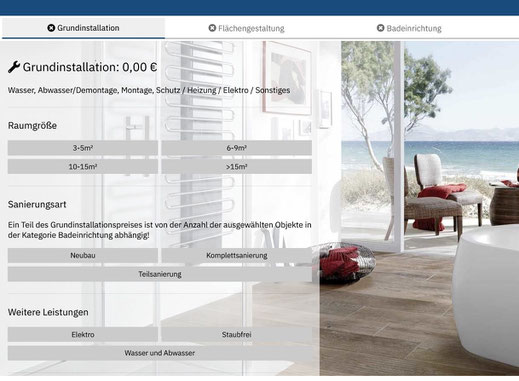Select the Teilsanierung option
Viewport: 519px width, 381px height.
coord(160,274)
